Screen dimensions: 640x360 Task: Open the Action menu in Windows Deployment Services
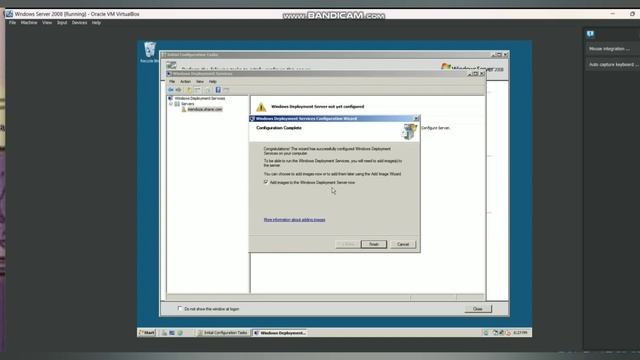[x=185, y=82]
